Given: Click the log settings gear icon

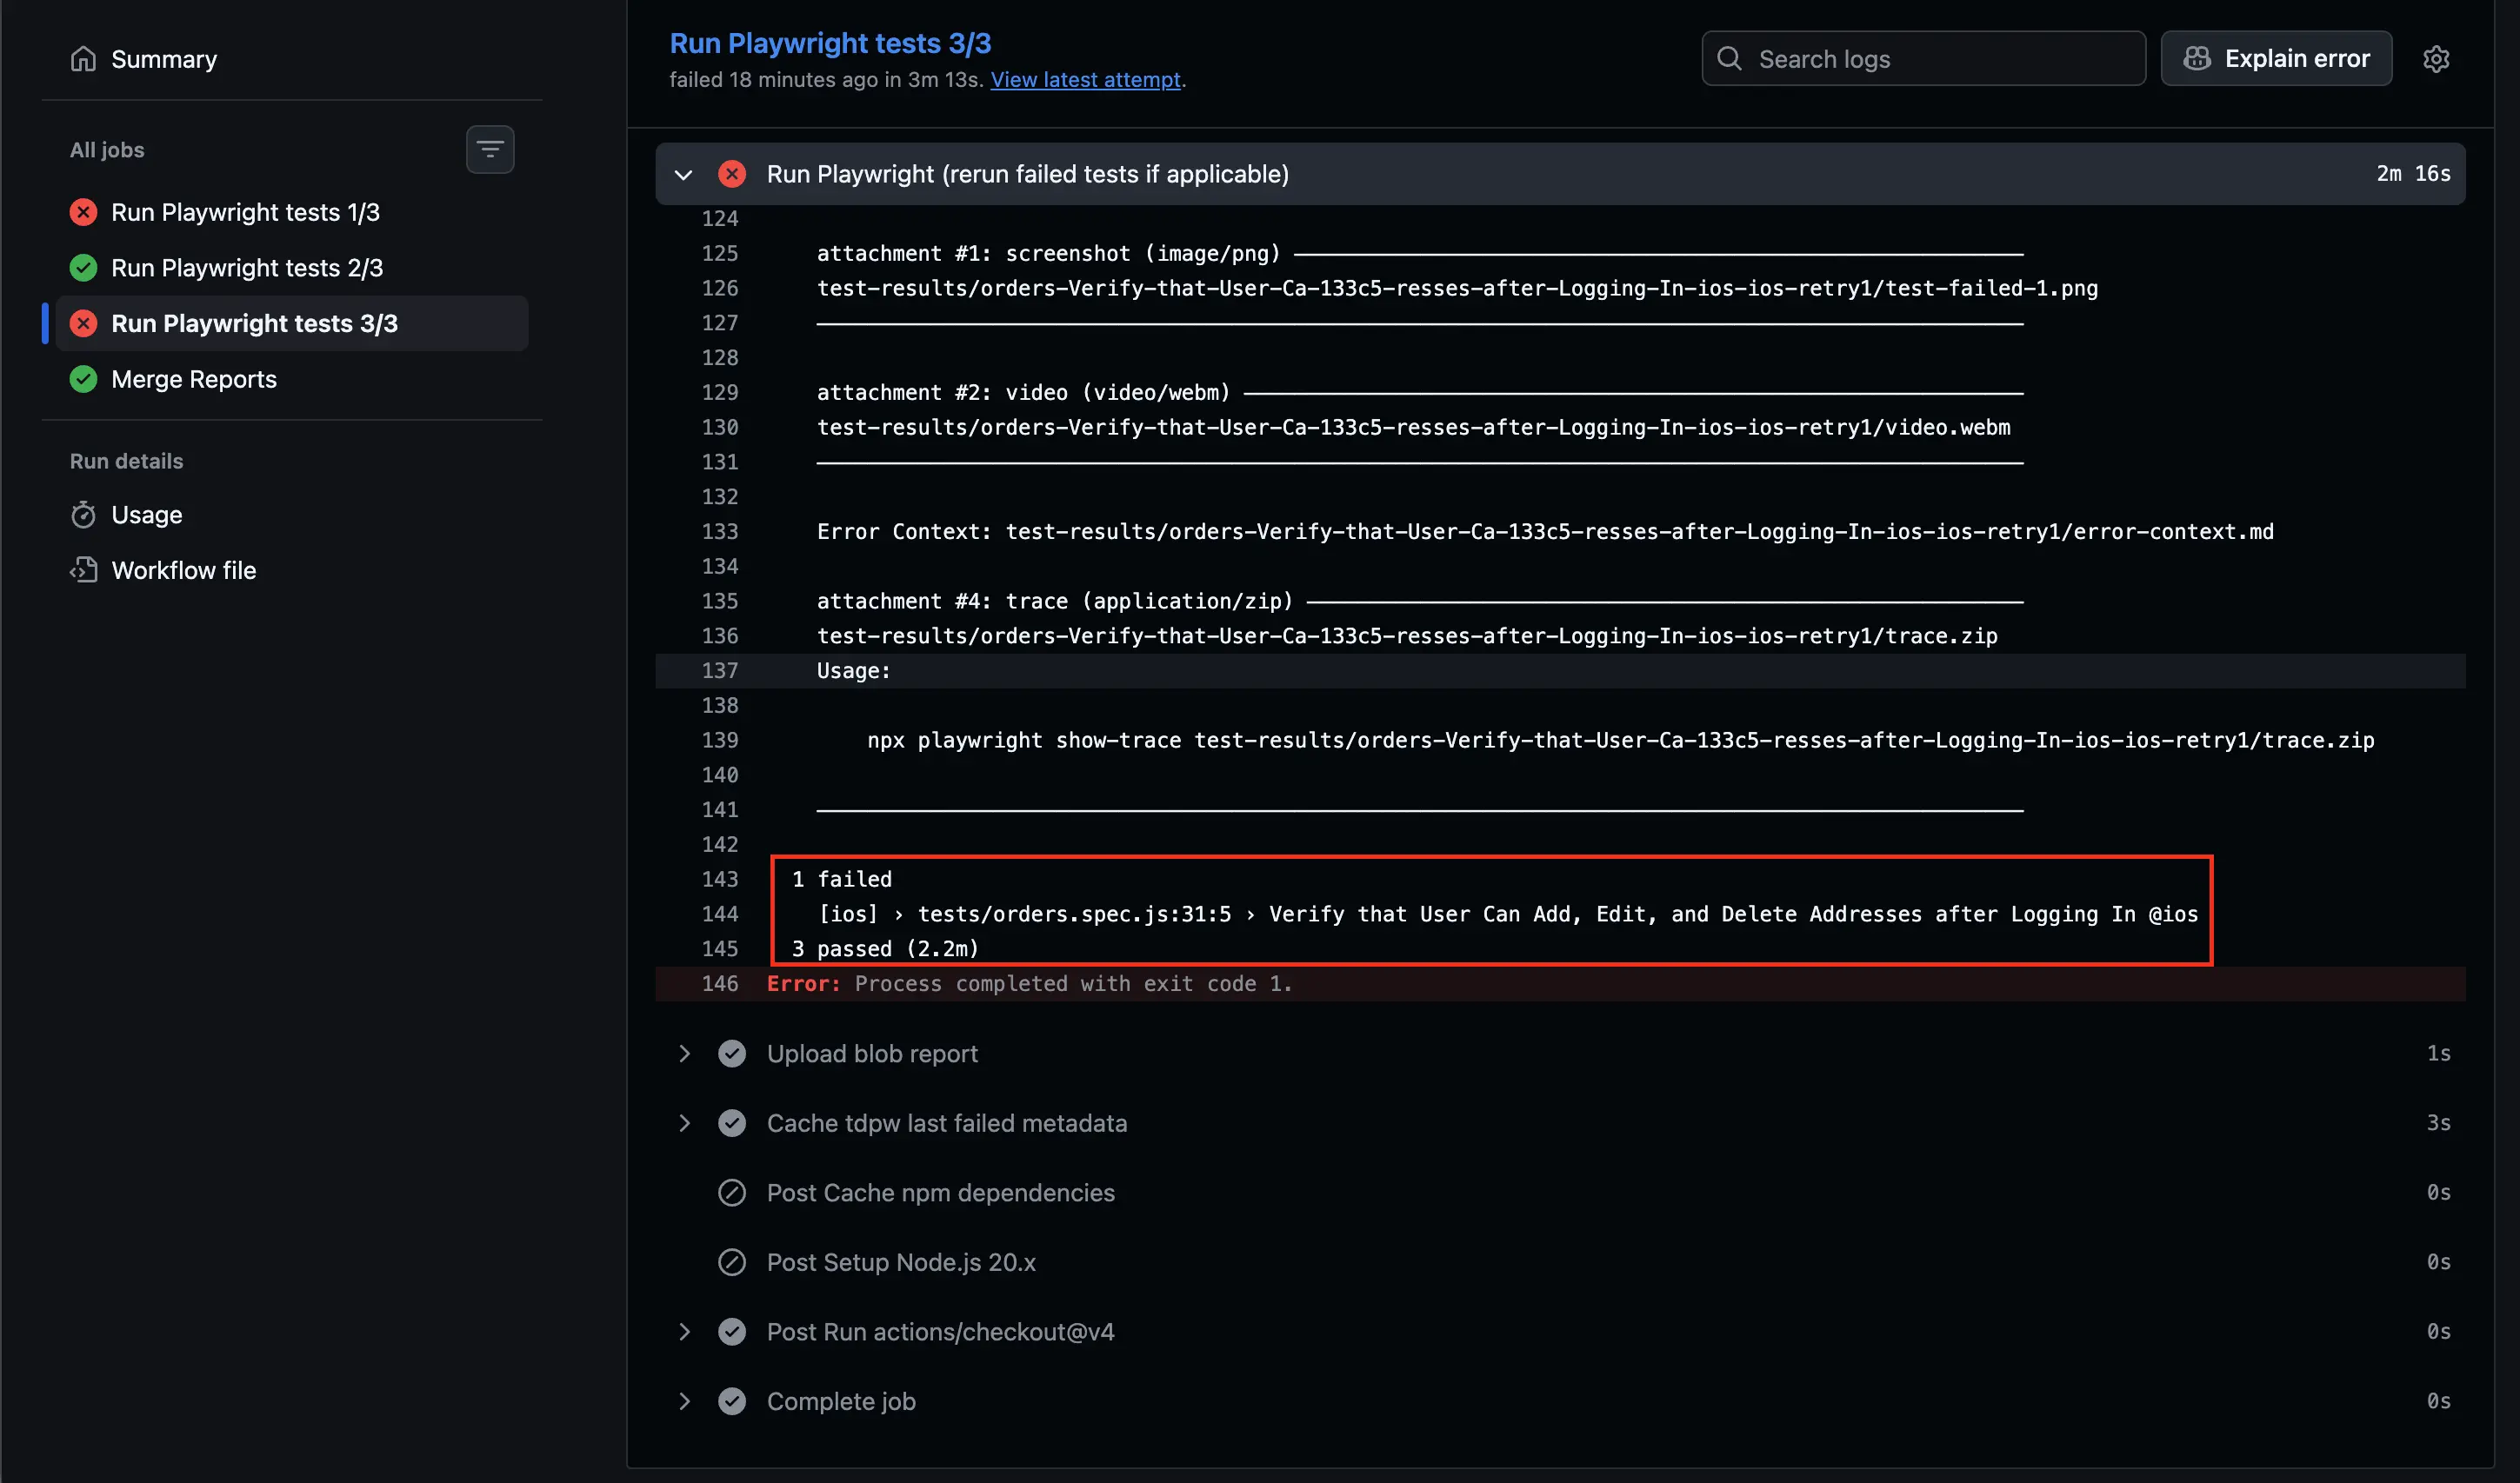Looking at the screenshot, I should click(x=2436, y=59).
